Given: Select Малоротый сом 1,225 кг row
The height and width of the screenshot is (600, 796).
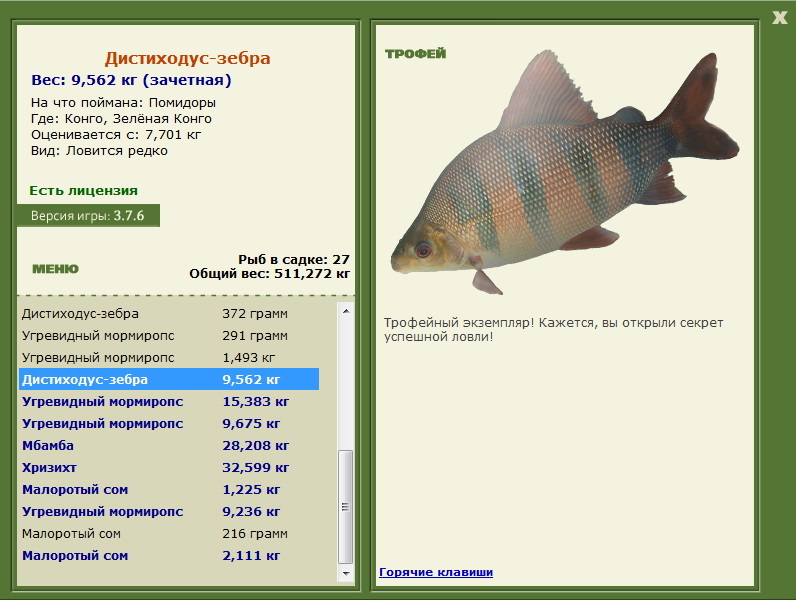Looking at the screenshot, I should [x=170, y=489].
